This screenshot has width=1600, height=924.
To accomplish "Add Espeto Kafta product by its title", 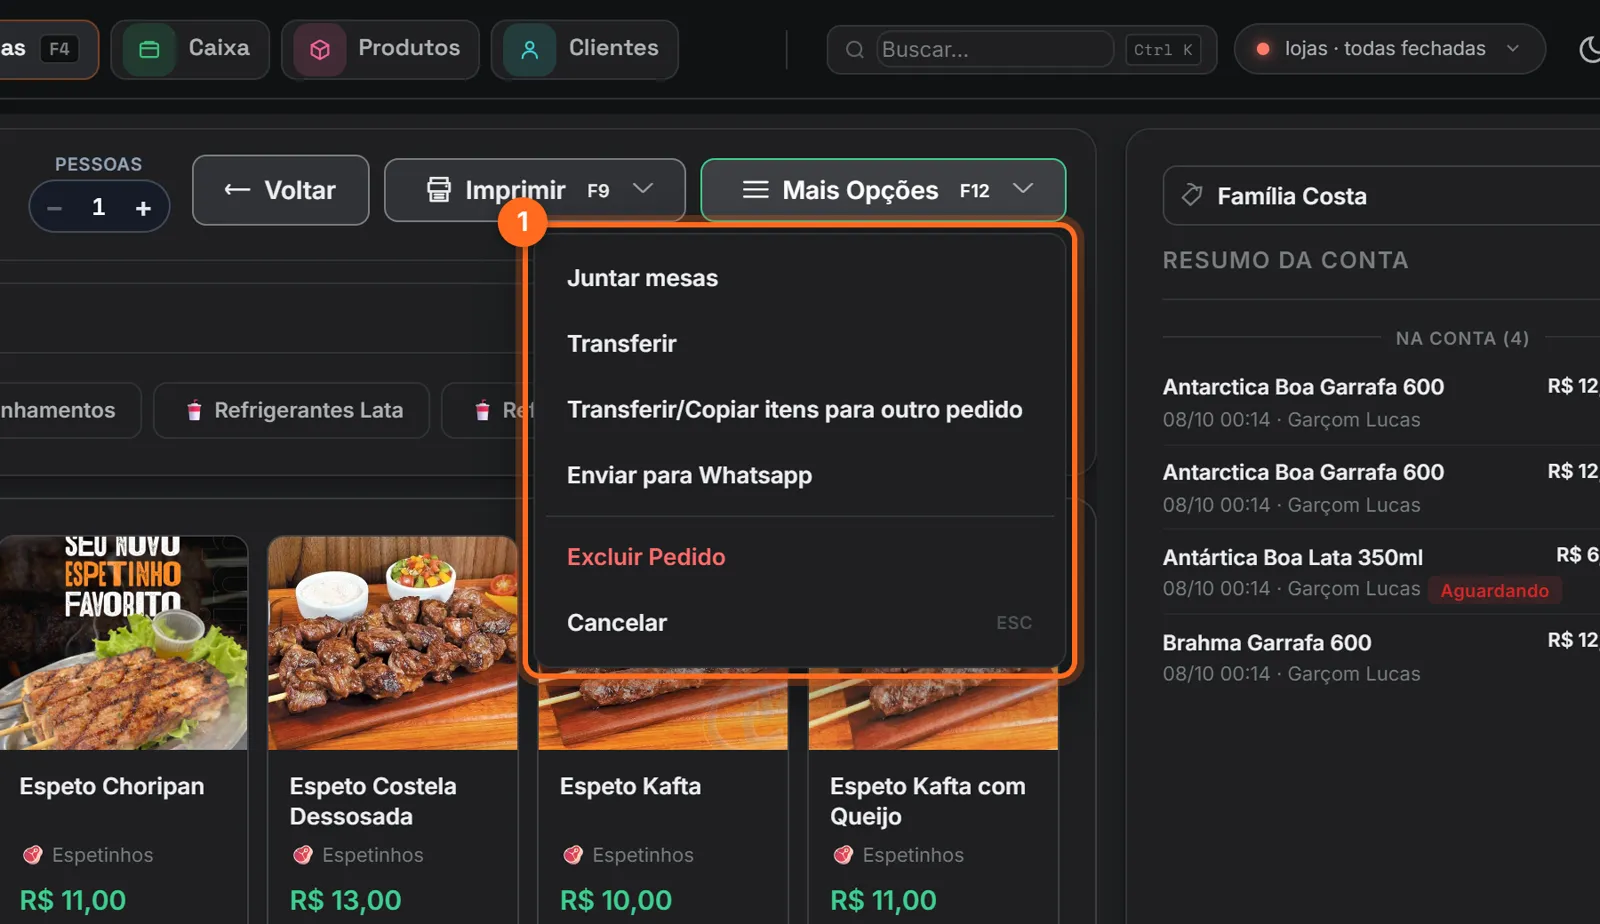I will tap(630, 786).
